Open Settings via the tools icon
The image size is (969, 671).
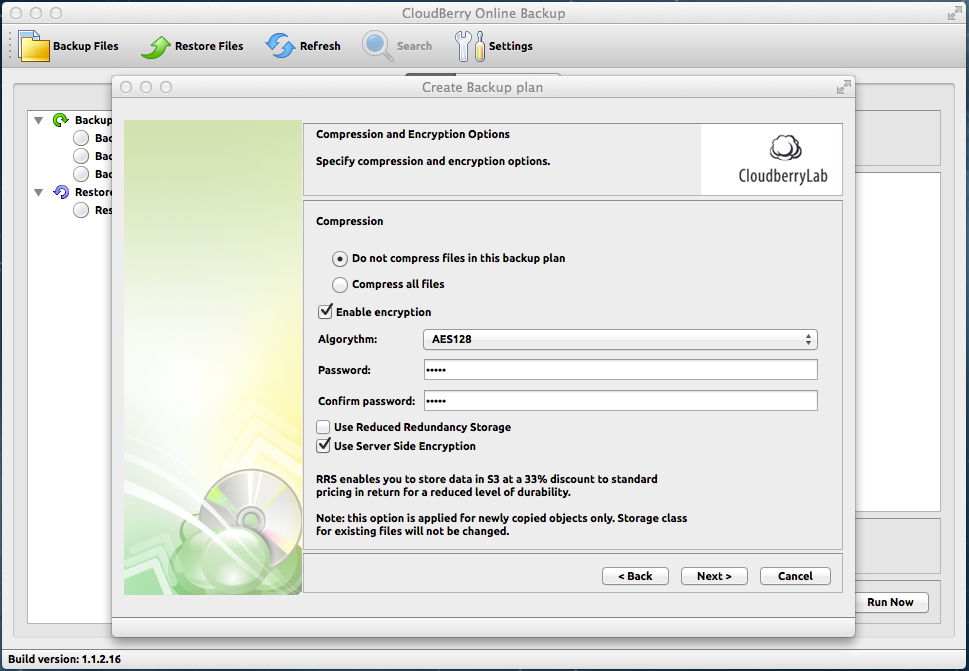470,46
